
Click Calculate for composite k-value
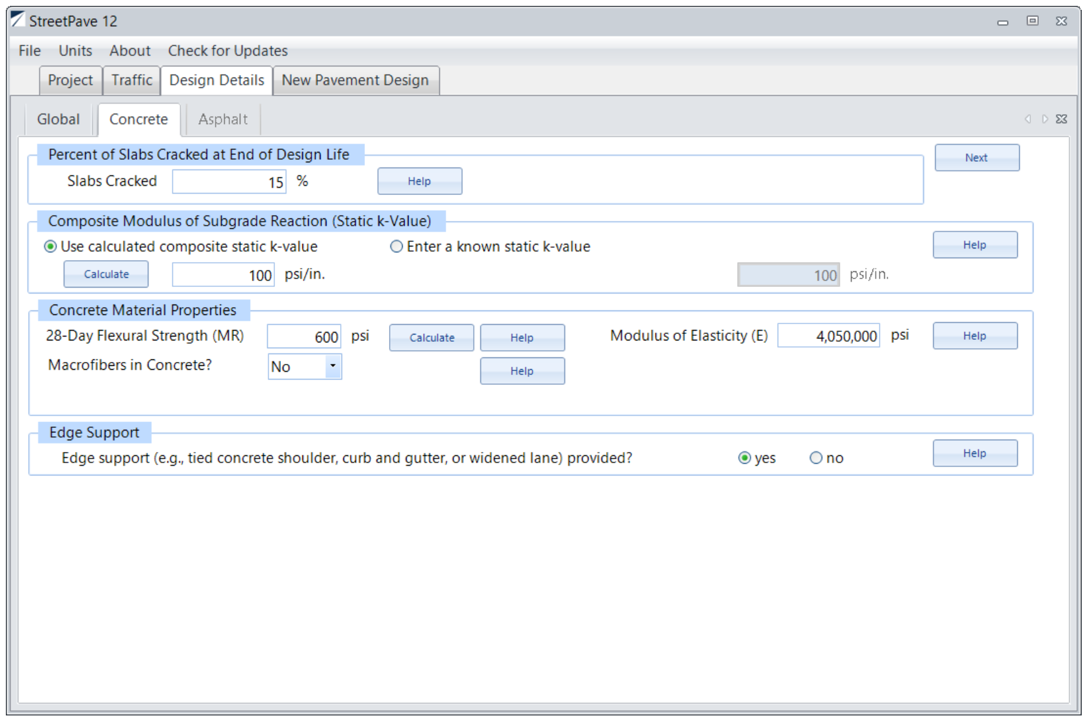point(106,274)
